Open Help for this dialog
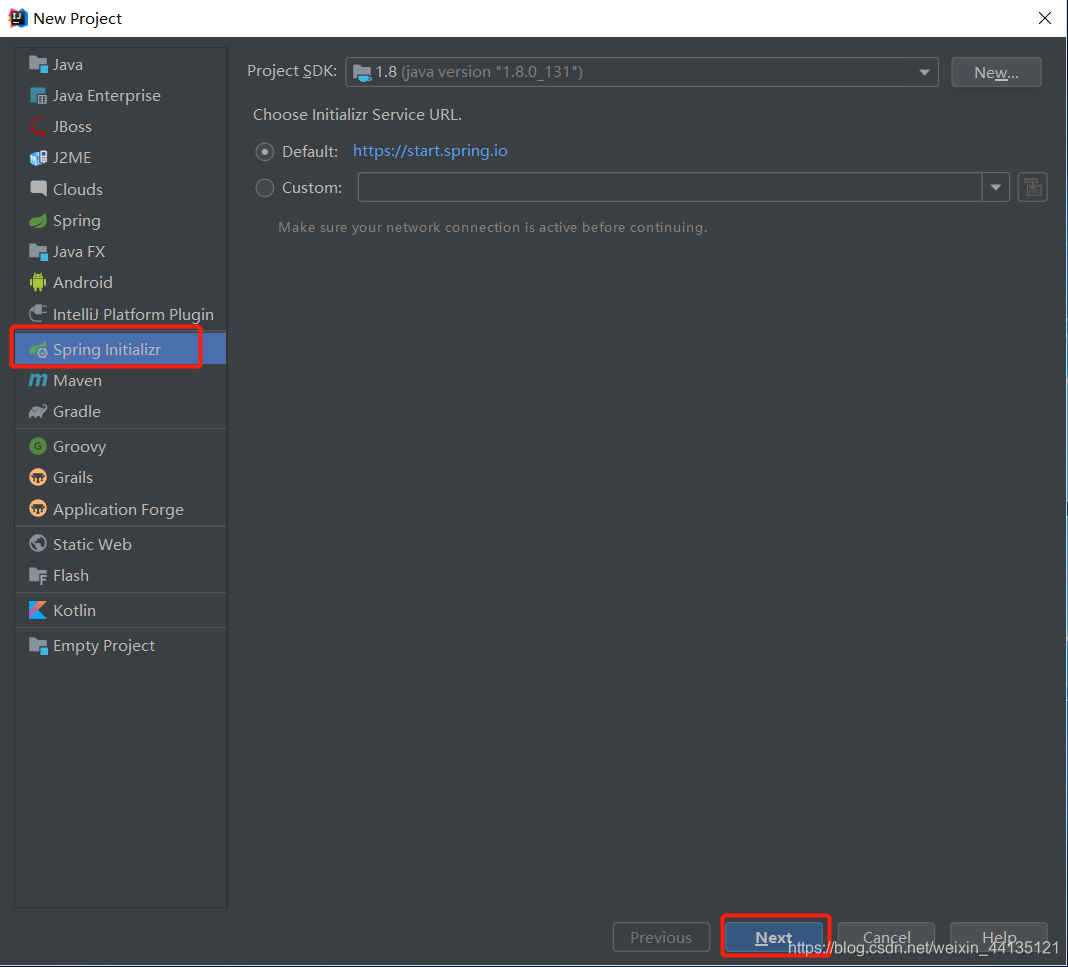Image resolution: width=1068 pixels, height=967 pixels. point(999,937)
